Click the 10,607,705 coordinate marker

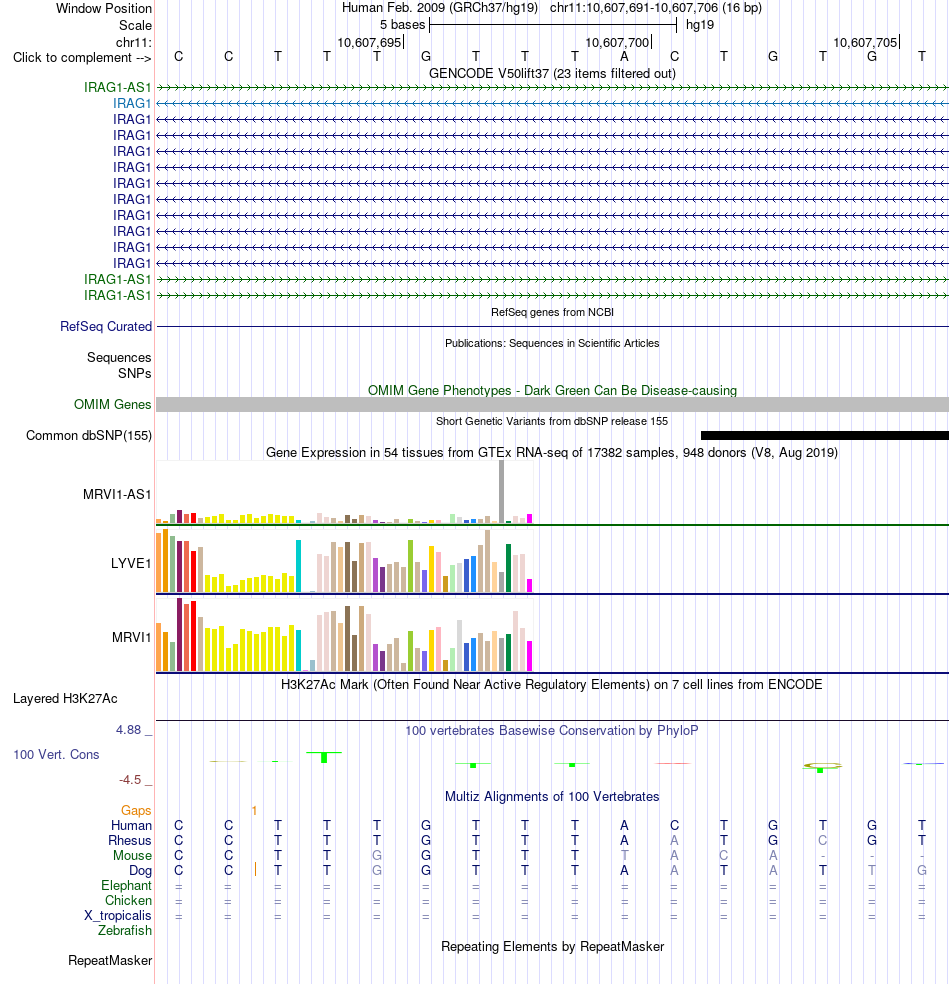click(x=865, y=43)
